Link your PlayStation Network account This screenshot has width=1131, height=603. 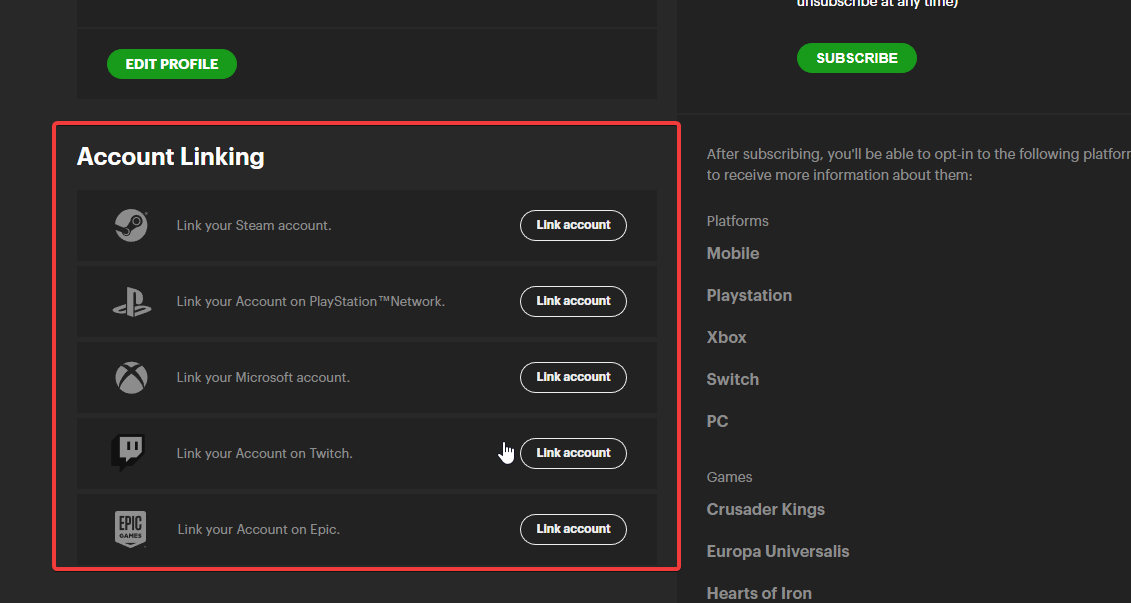pyautogui.click(x=573, y=302)
